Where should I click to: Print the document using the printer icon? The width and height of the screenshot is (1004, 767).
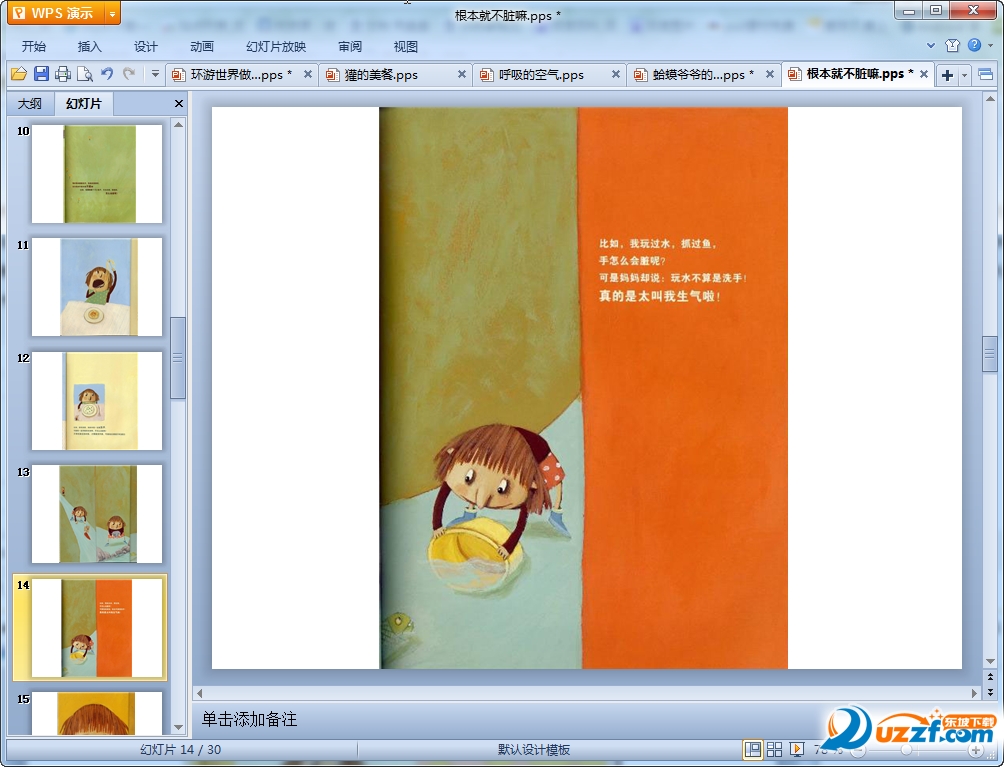pyautogui.click(x=63, y=74)
